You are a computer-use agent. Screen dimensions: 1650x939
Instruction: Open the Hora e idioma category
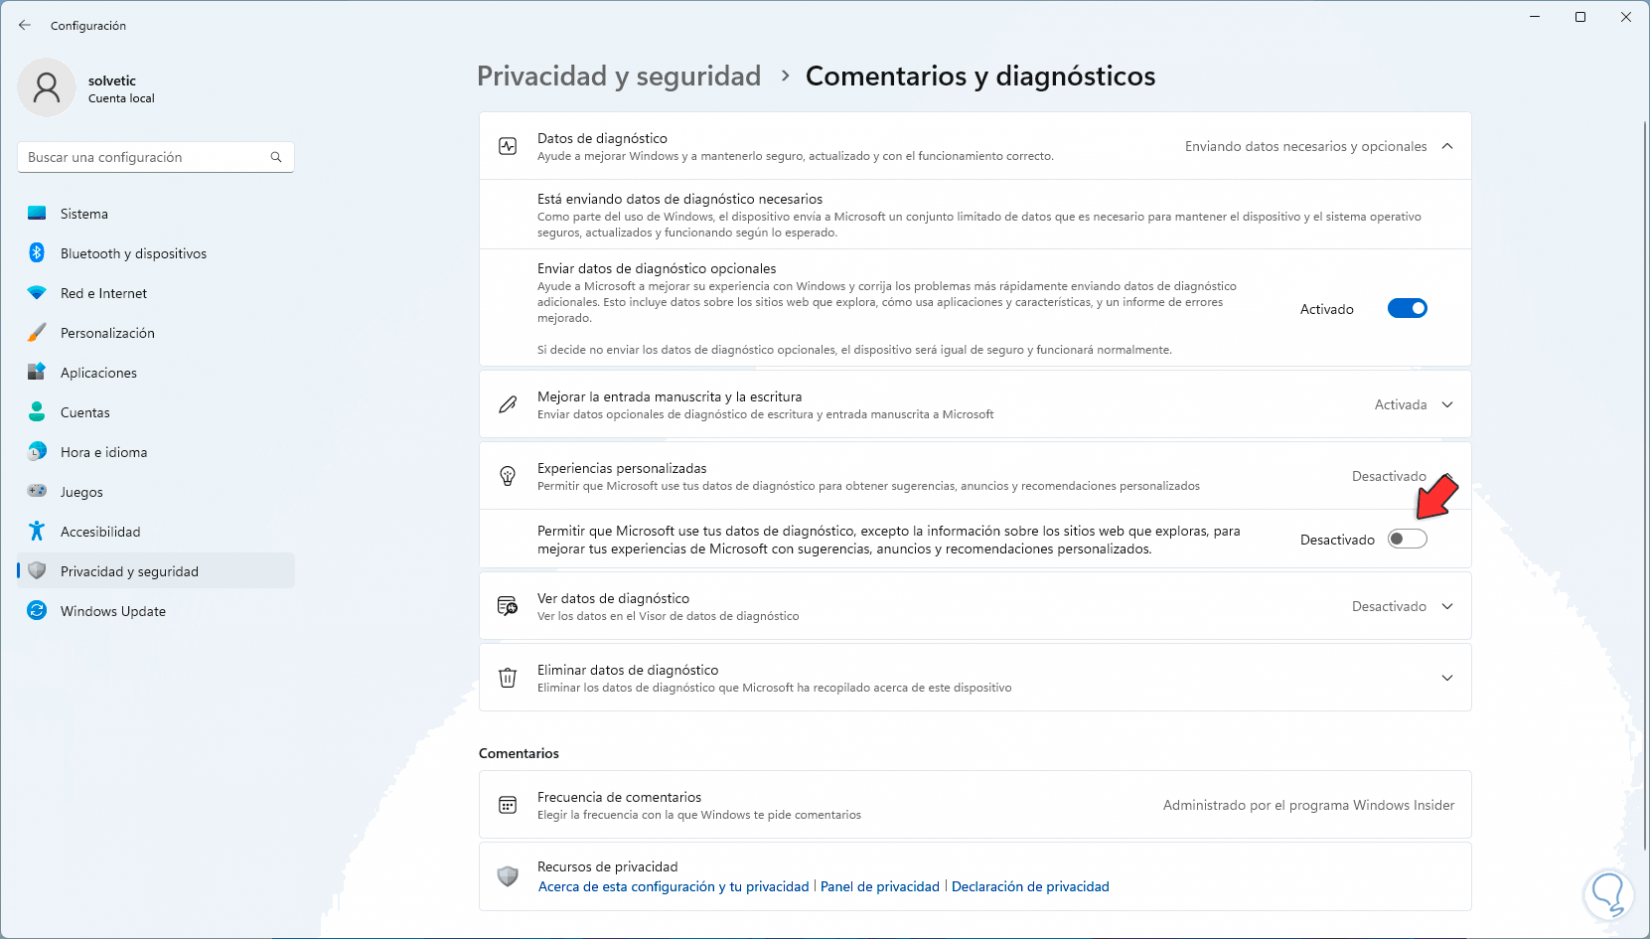103,452
